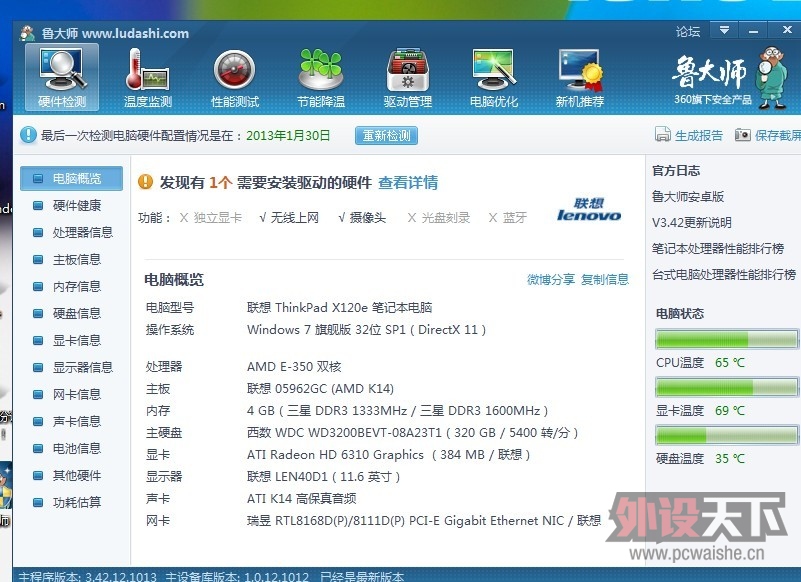Click 西数 WDC WD3200BEVT hard disk text

click(412, 433)
